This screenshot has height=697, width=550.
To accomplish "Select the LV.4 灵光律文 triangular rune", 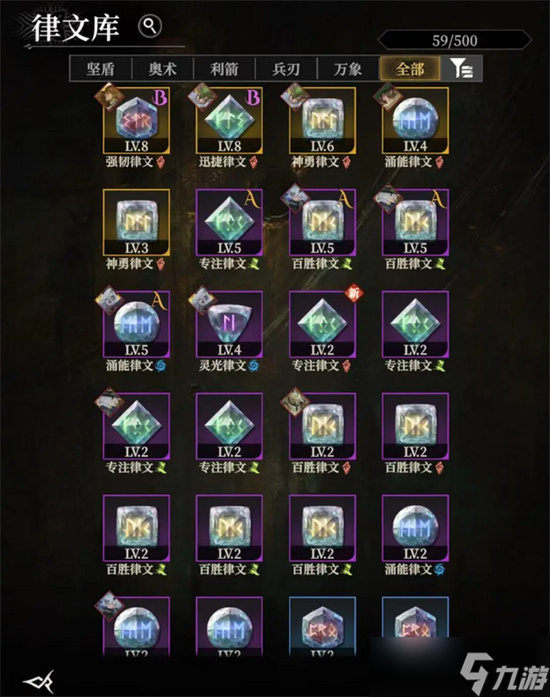I will point(229,324).
